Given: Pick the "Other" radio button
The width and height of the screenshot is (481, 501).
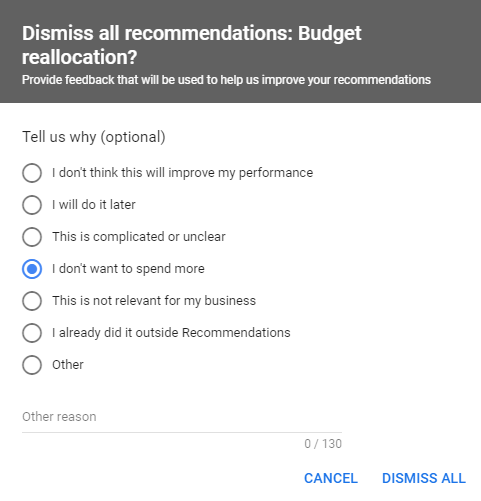Looking at the screenshot, I should pyautogui.click(x=32, y=365).
